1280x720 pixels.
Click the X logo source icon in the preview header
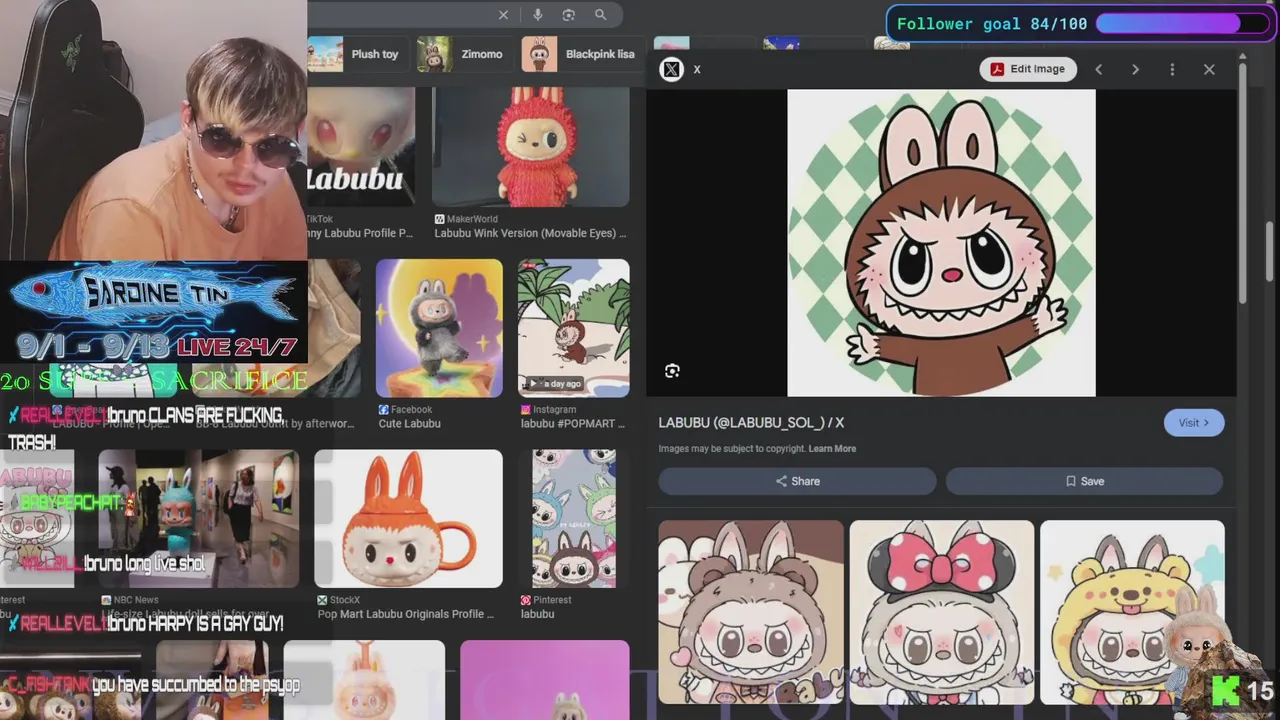(x=672, y=69)
